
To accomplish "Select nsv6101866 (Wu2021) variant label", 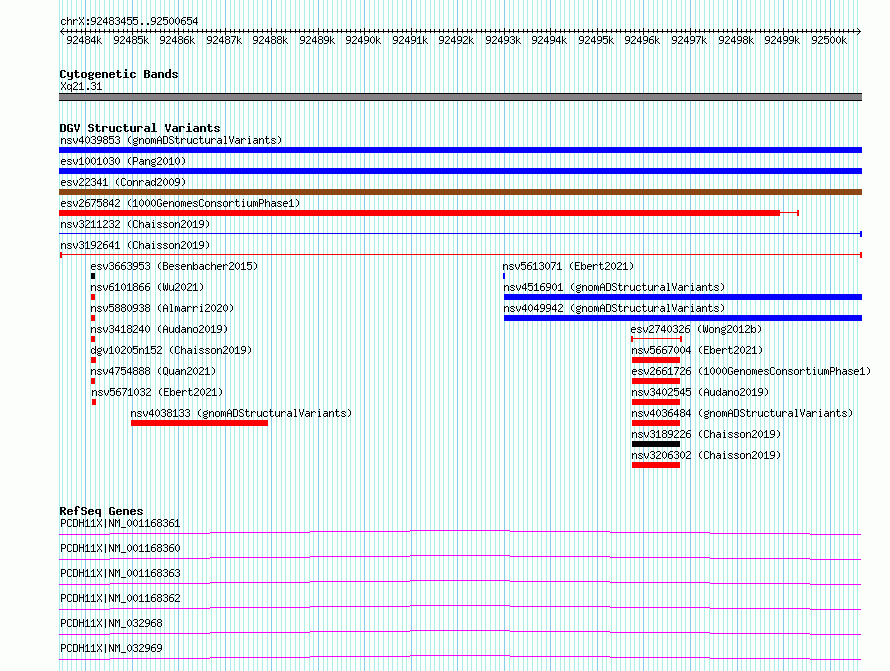I will pyautogui.click(x=147, y=287).
